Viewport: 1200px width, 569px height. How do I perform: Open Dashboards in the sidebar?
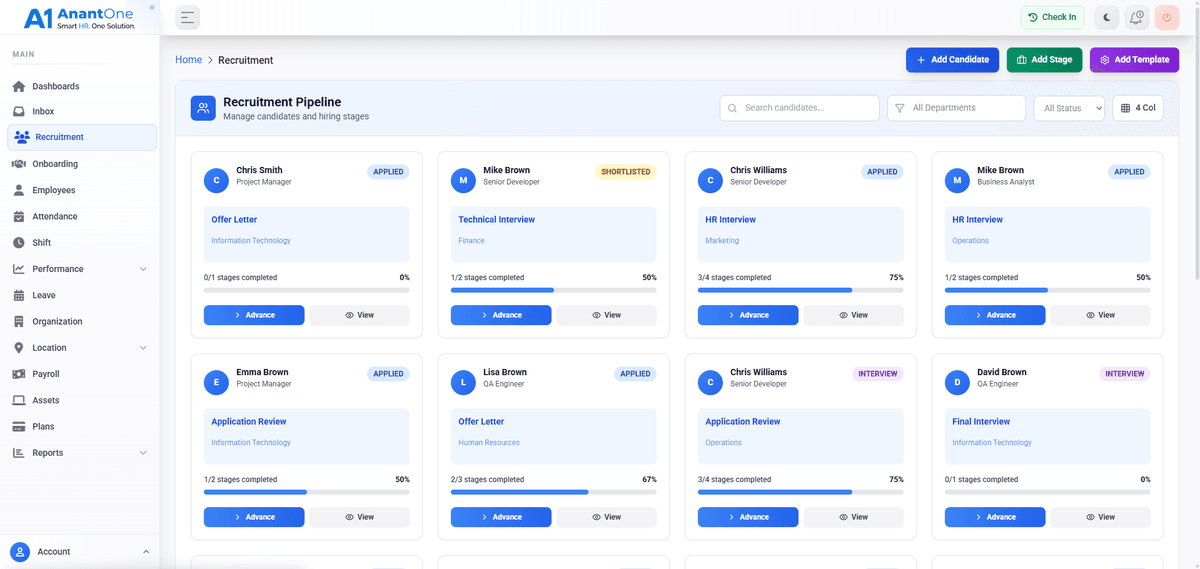point(80,86)
